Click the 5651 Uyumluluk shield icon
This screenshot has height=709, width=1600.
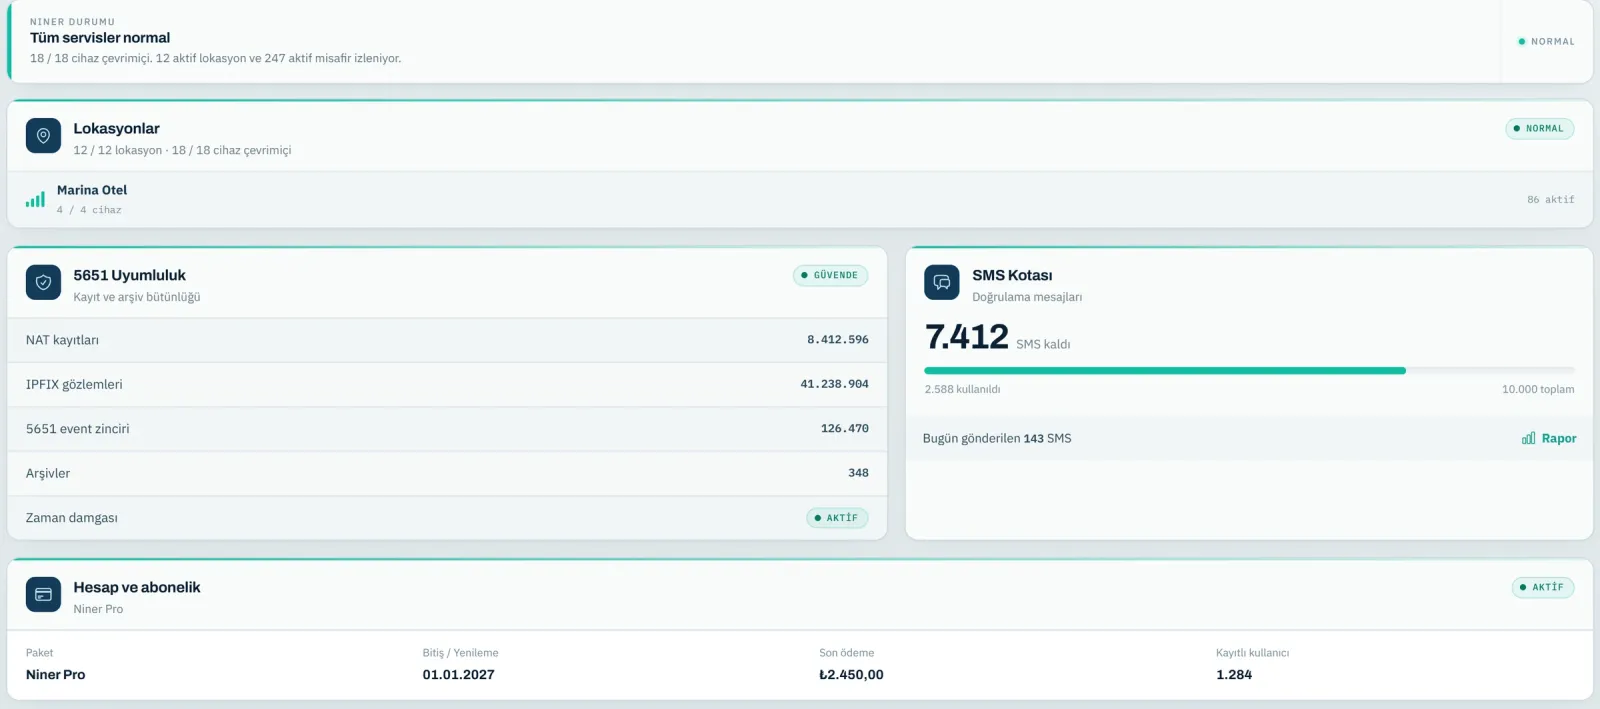[x=43, y=283]
